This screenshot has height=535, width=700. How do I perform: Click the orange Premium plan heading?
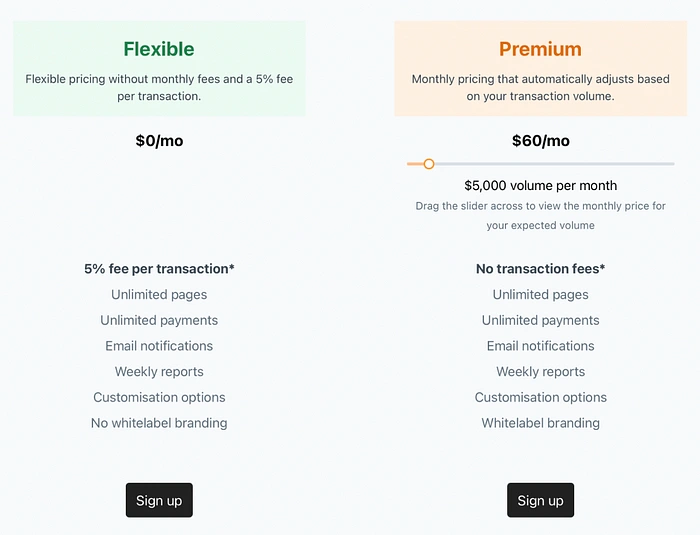[x=540, y=49]
